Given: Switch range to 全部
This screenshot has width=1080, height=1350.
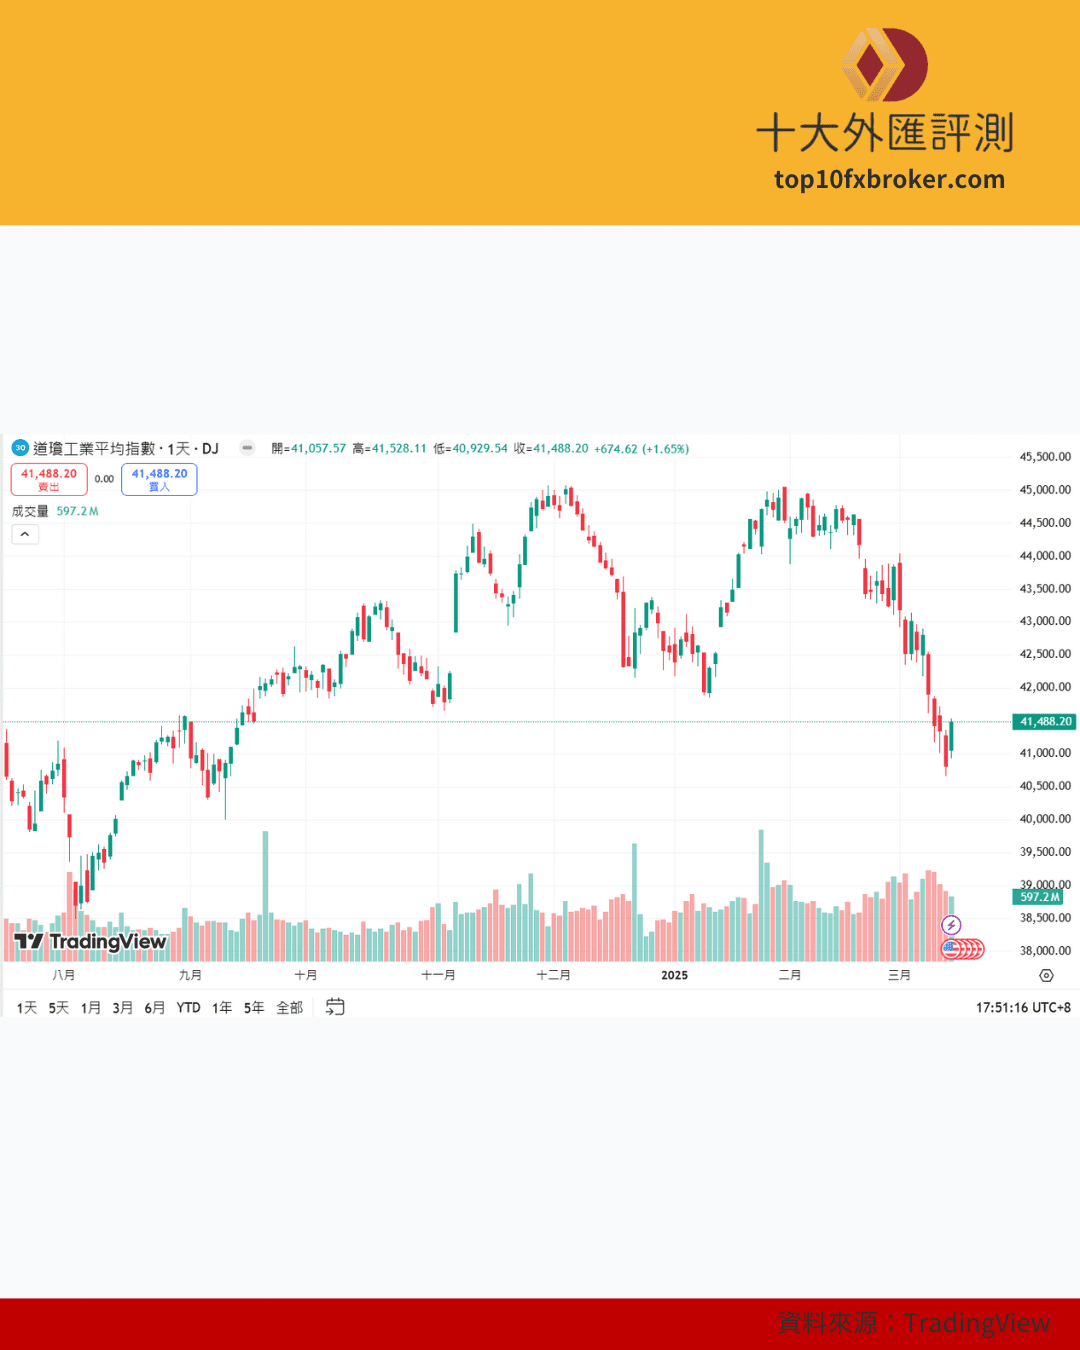Looking at the screenshot, I should point(290,1008).
